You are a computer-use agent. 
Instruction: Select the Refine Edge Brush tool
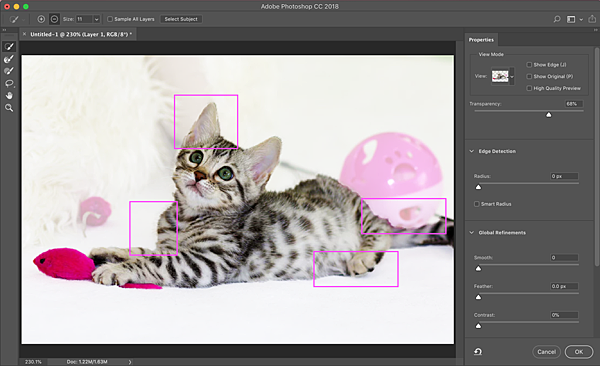coord(9,59)
